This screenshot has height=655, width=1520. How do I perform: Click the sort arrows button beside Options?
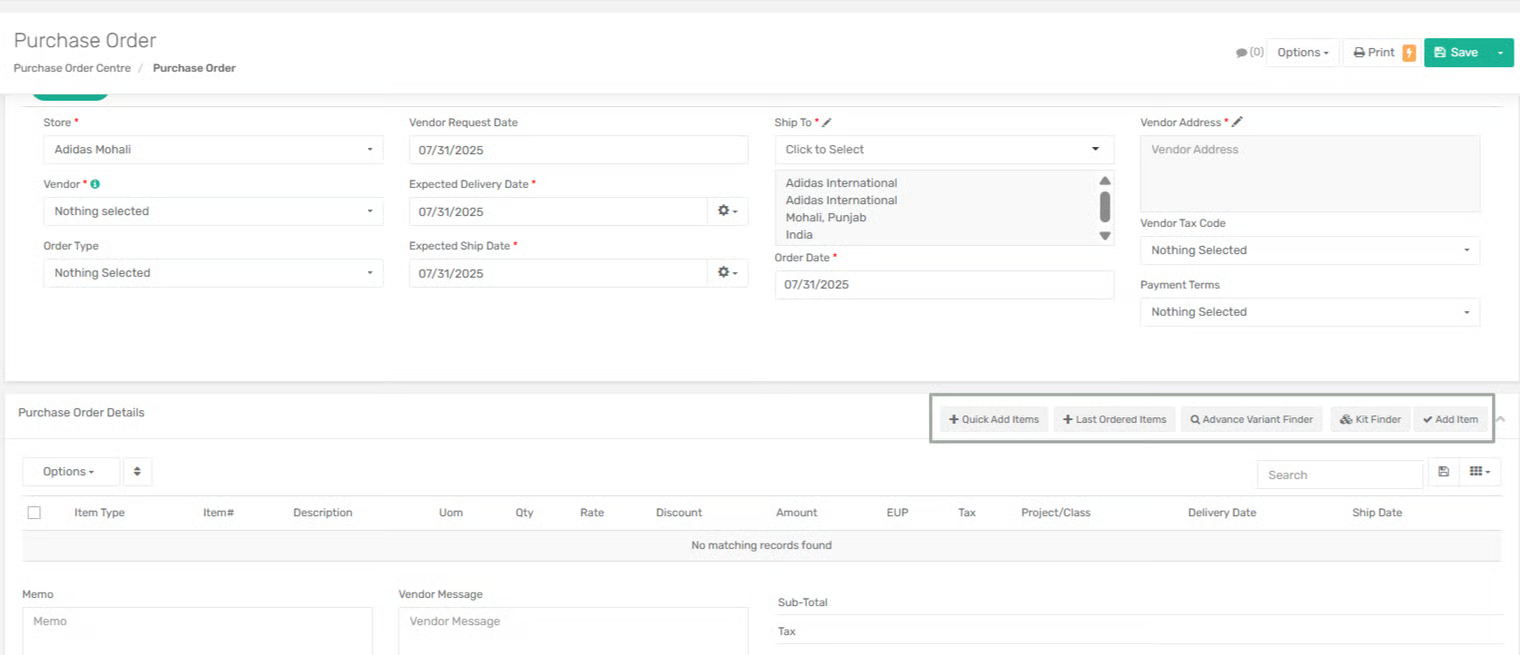coord(138,472)
